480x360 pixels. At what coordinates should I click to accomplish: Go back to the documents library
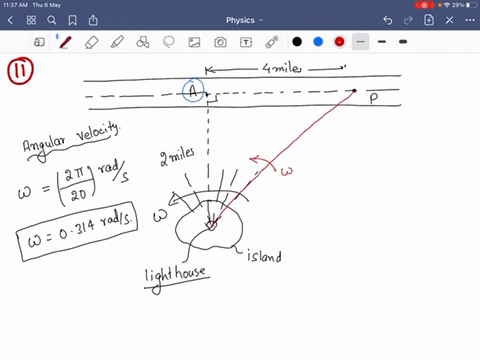coord(10,20)
